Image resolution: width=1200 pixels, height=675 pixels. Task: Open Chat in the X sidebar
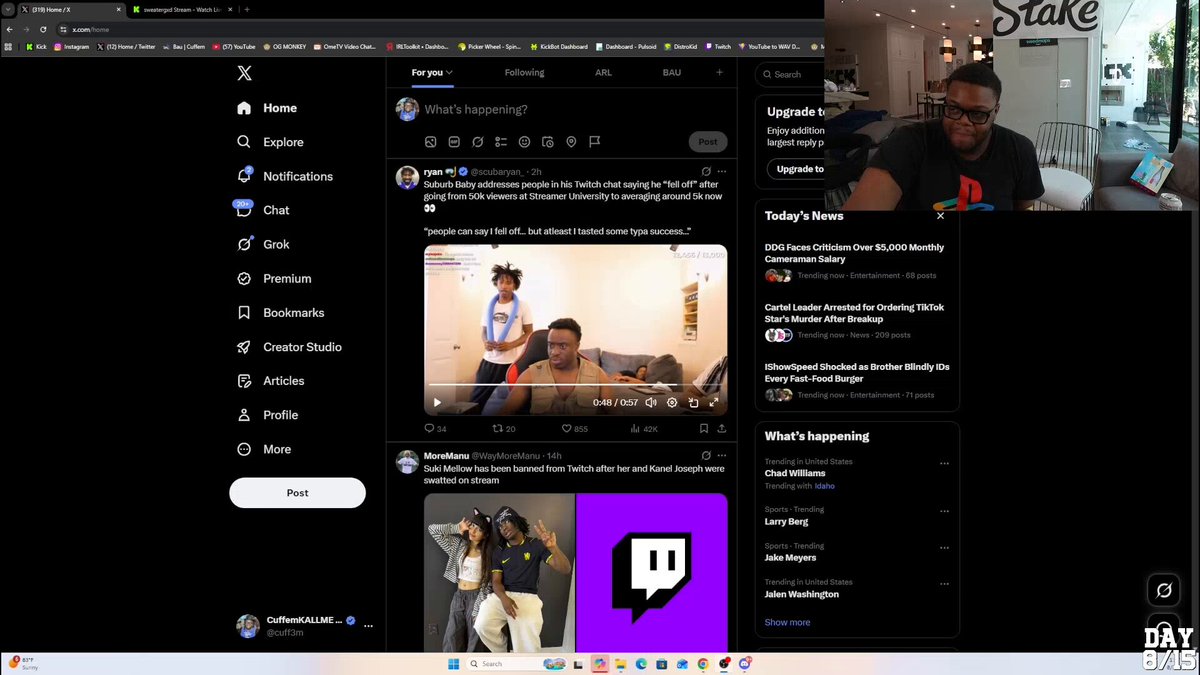tap(263, 210)
